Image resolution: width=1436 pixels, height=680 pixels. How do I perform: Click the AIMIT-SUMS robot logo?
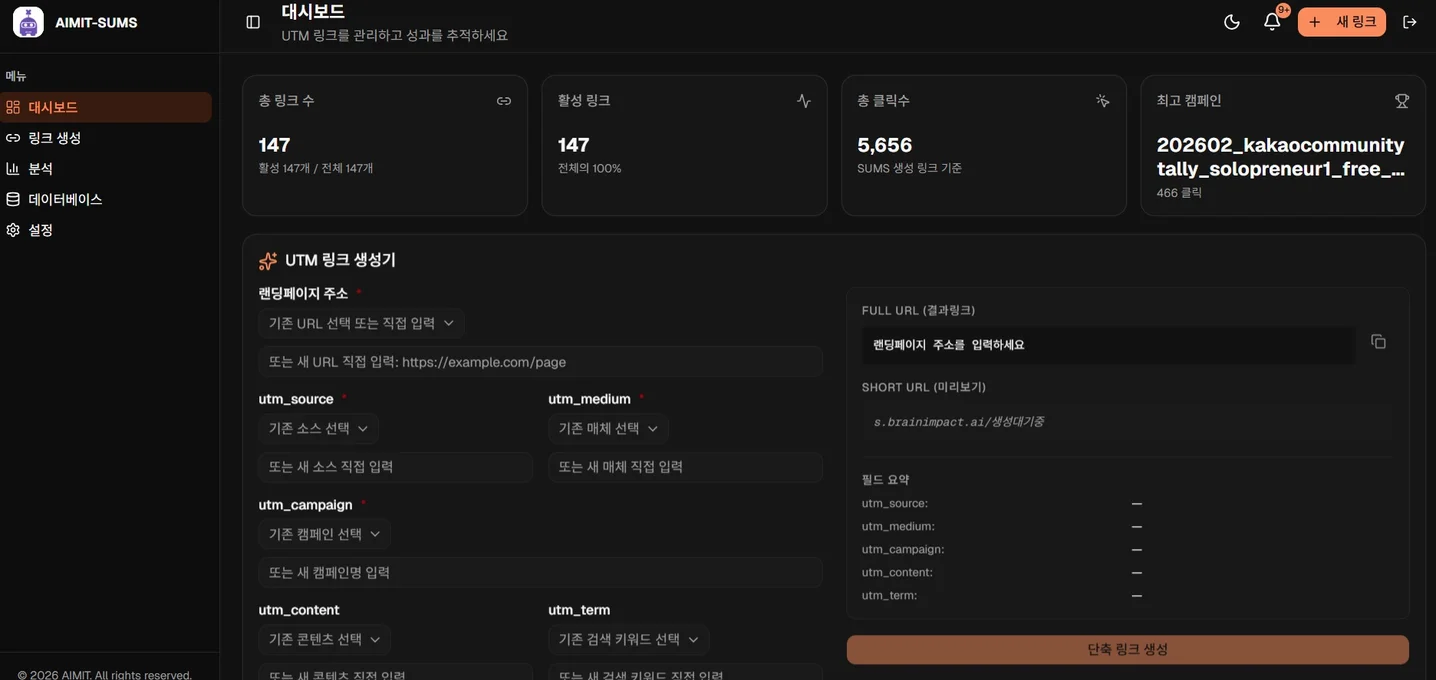pyautogui.click(x=28, y=22)
